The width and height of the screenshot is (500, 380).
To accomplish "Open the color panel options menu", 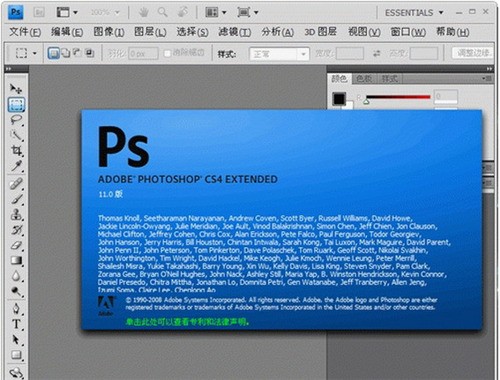I will coord(487,78).
